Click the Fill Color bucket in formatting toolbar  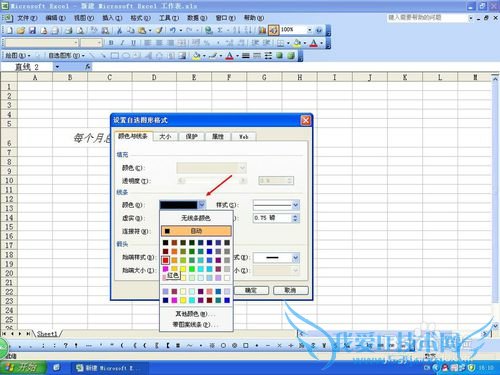pos(297,43)
